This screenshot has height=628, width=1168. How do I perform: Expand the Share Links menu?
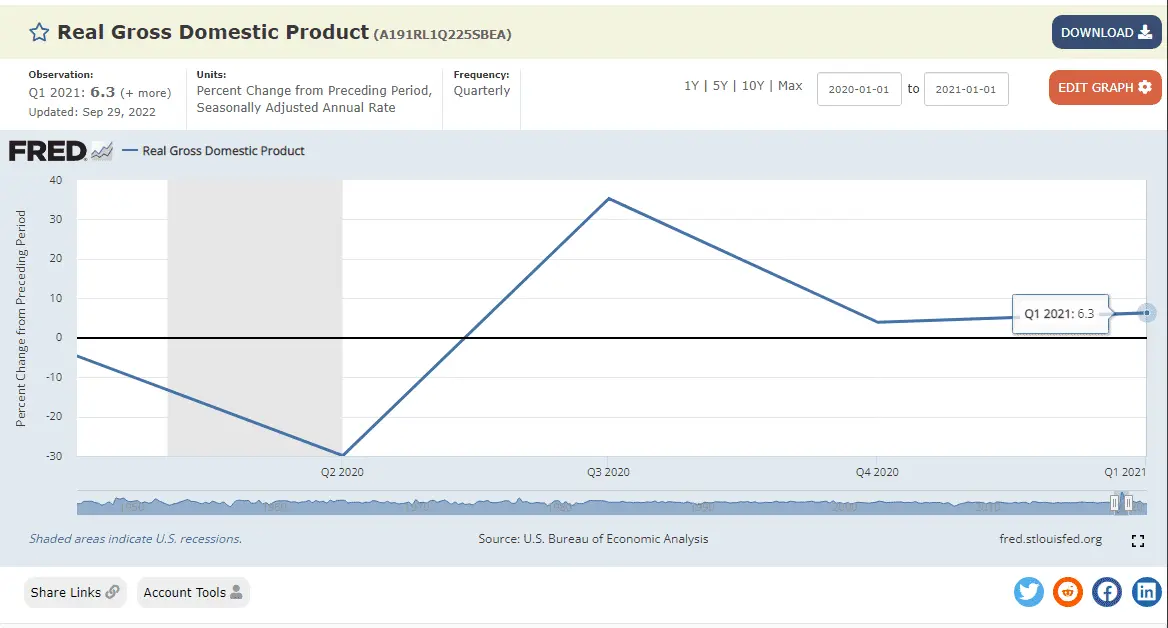coord(75,592)
